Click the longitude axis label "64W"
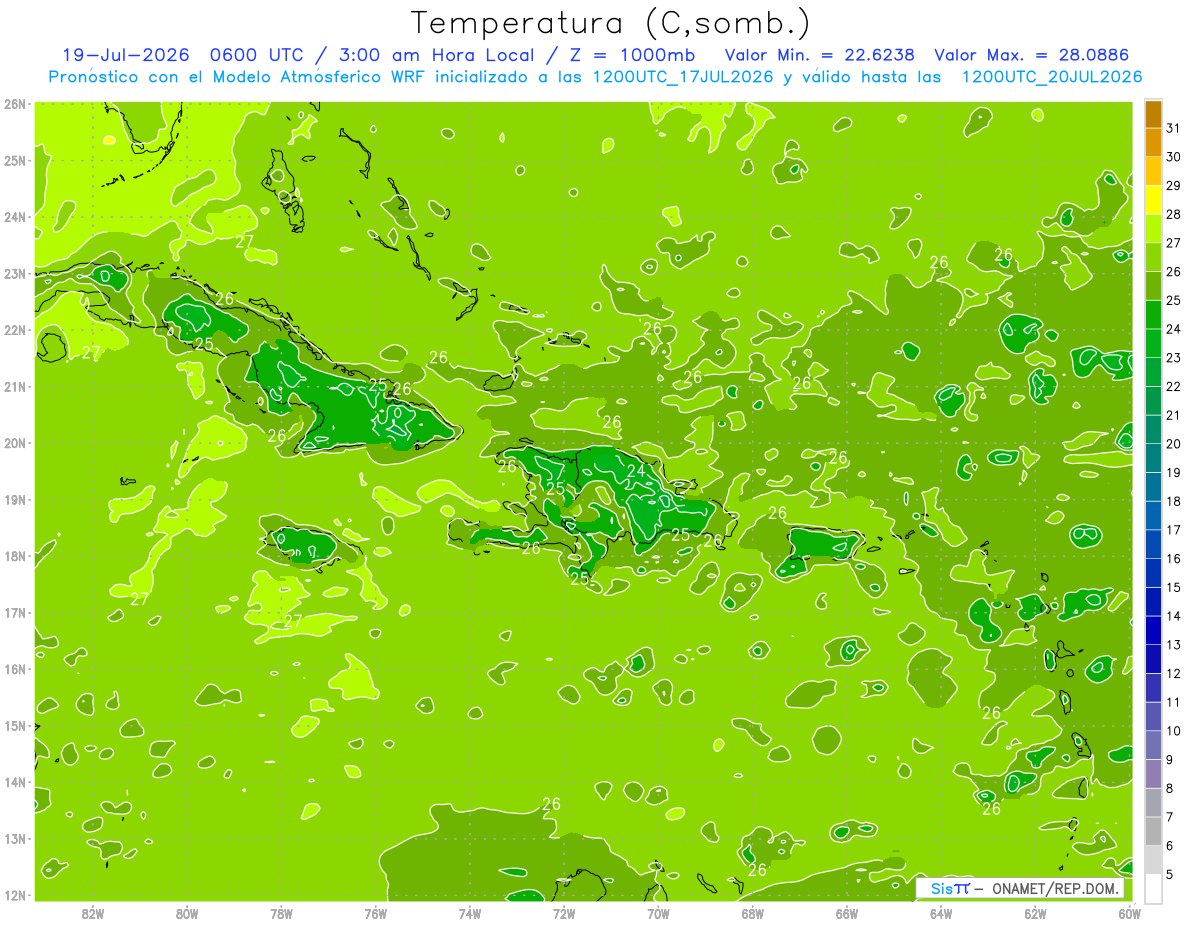This screenshot has width=1200, height=927. 941,913
